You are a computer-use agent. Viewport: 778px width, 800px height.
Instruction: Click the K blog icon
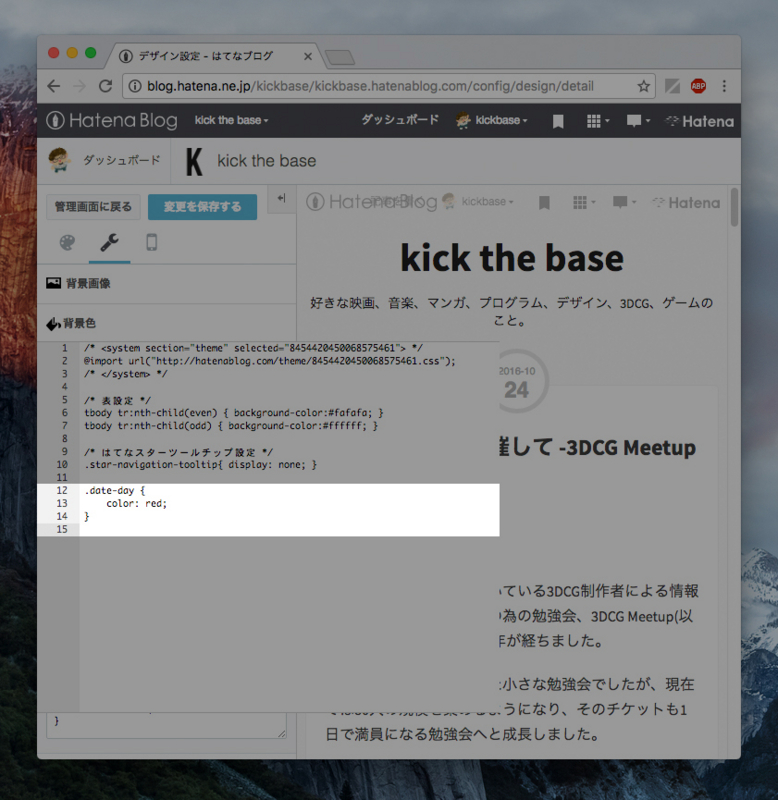pos(194,161)
